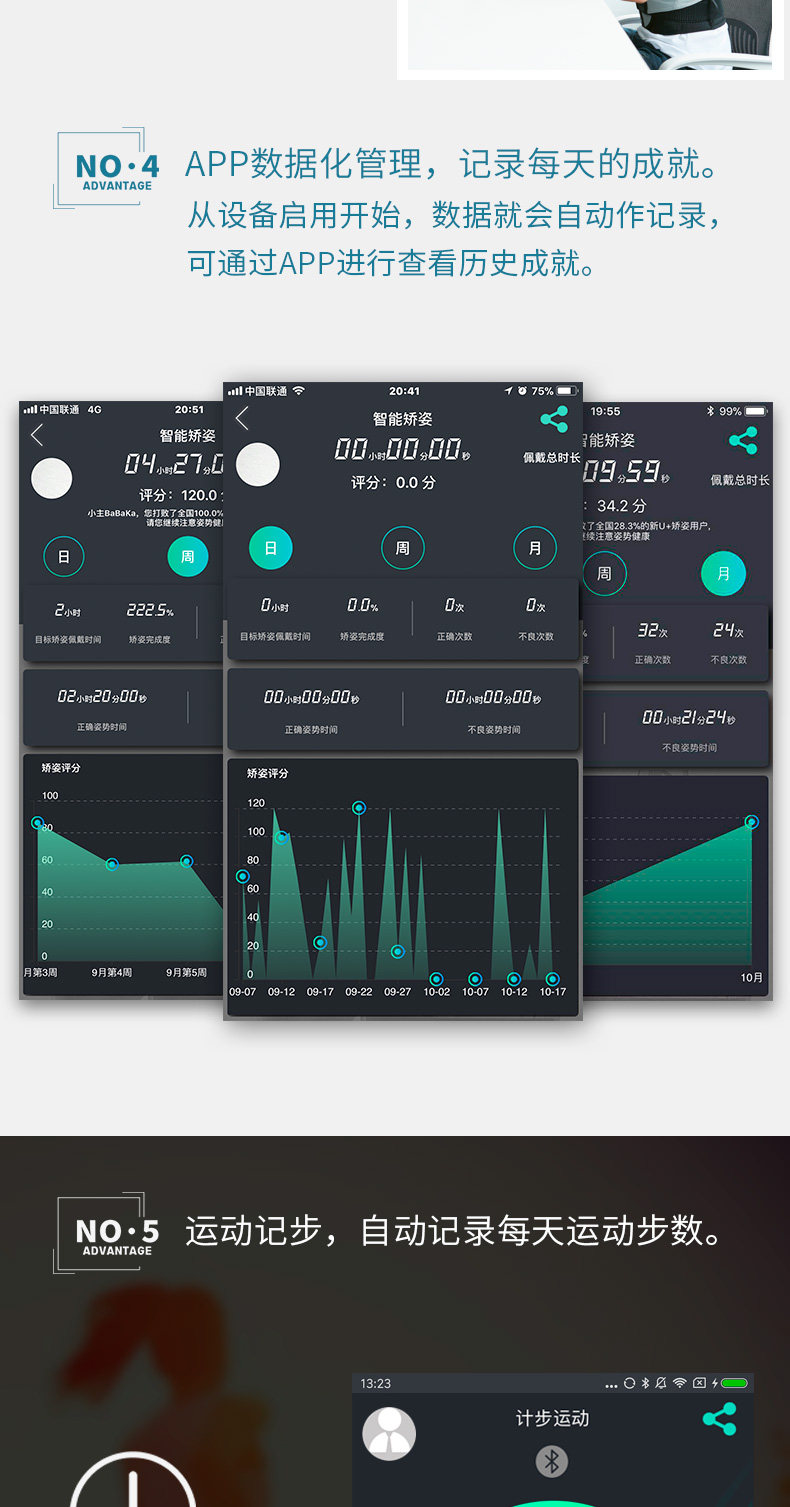Click the 9月第4周 point on left chart
Screen dimensions: 790x1507
[112, 864]
